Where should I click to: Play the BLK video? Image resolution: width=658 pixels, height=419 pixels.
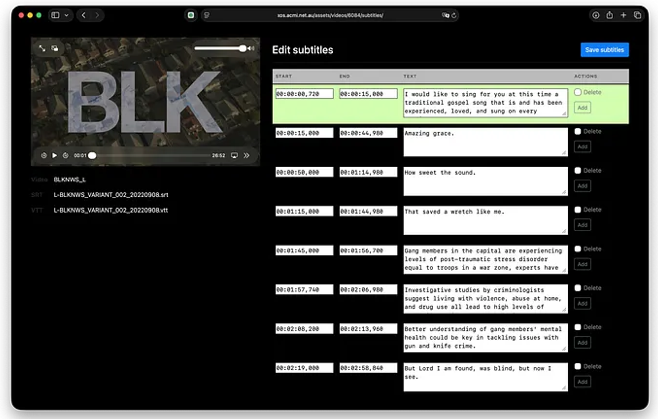(x=55, y=155)
